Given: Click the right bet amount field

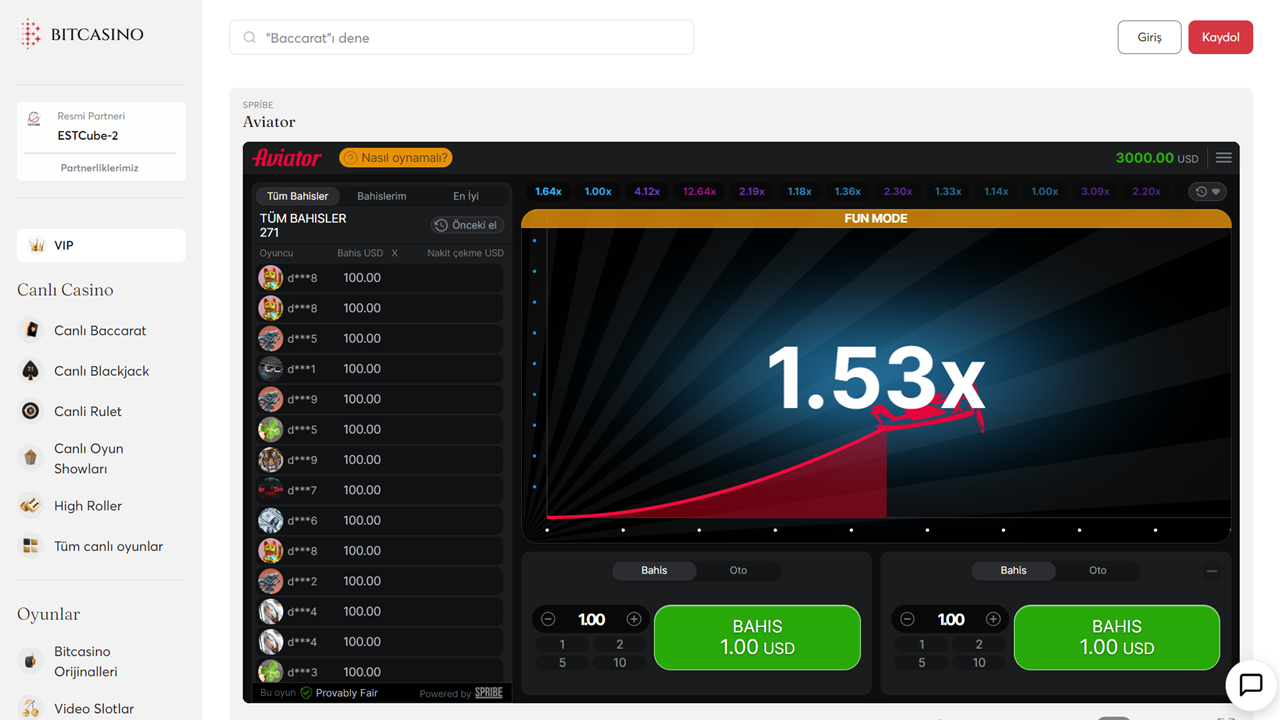Looking at the screenshot, I should tap(950, 619).
